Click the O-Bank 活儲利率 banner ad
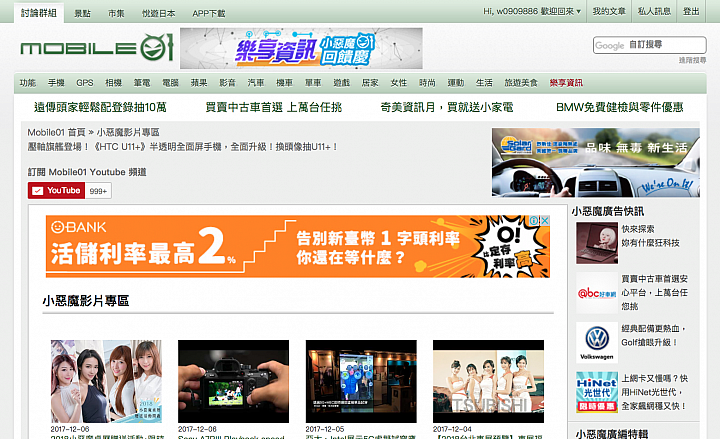720x439 pixels. click(x=298, y=247)
